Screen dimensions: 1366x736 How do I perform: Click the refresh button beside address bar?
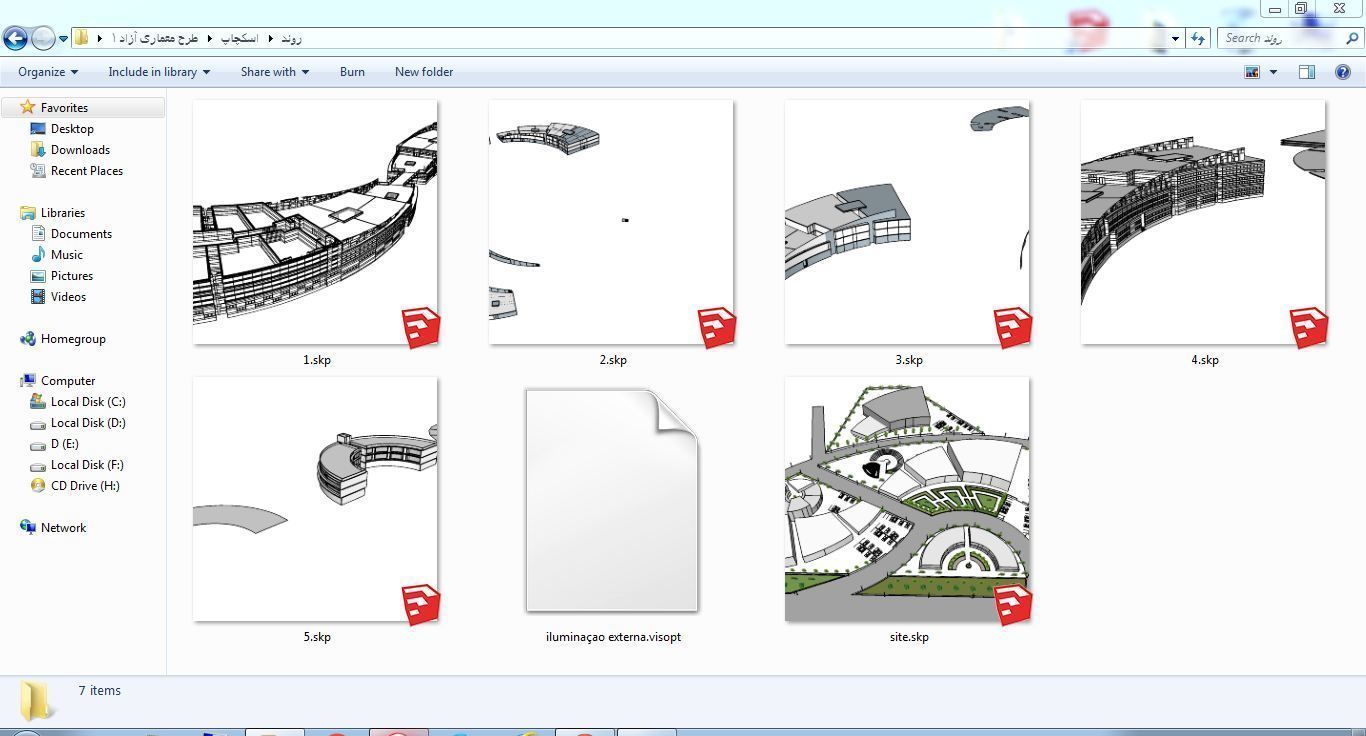click(1198, 38)
